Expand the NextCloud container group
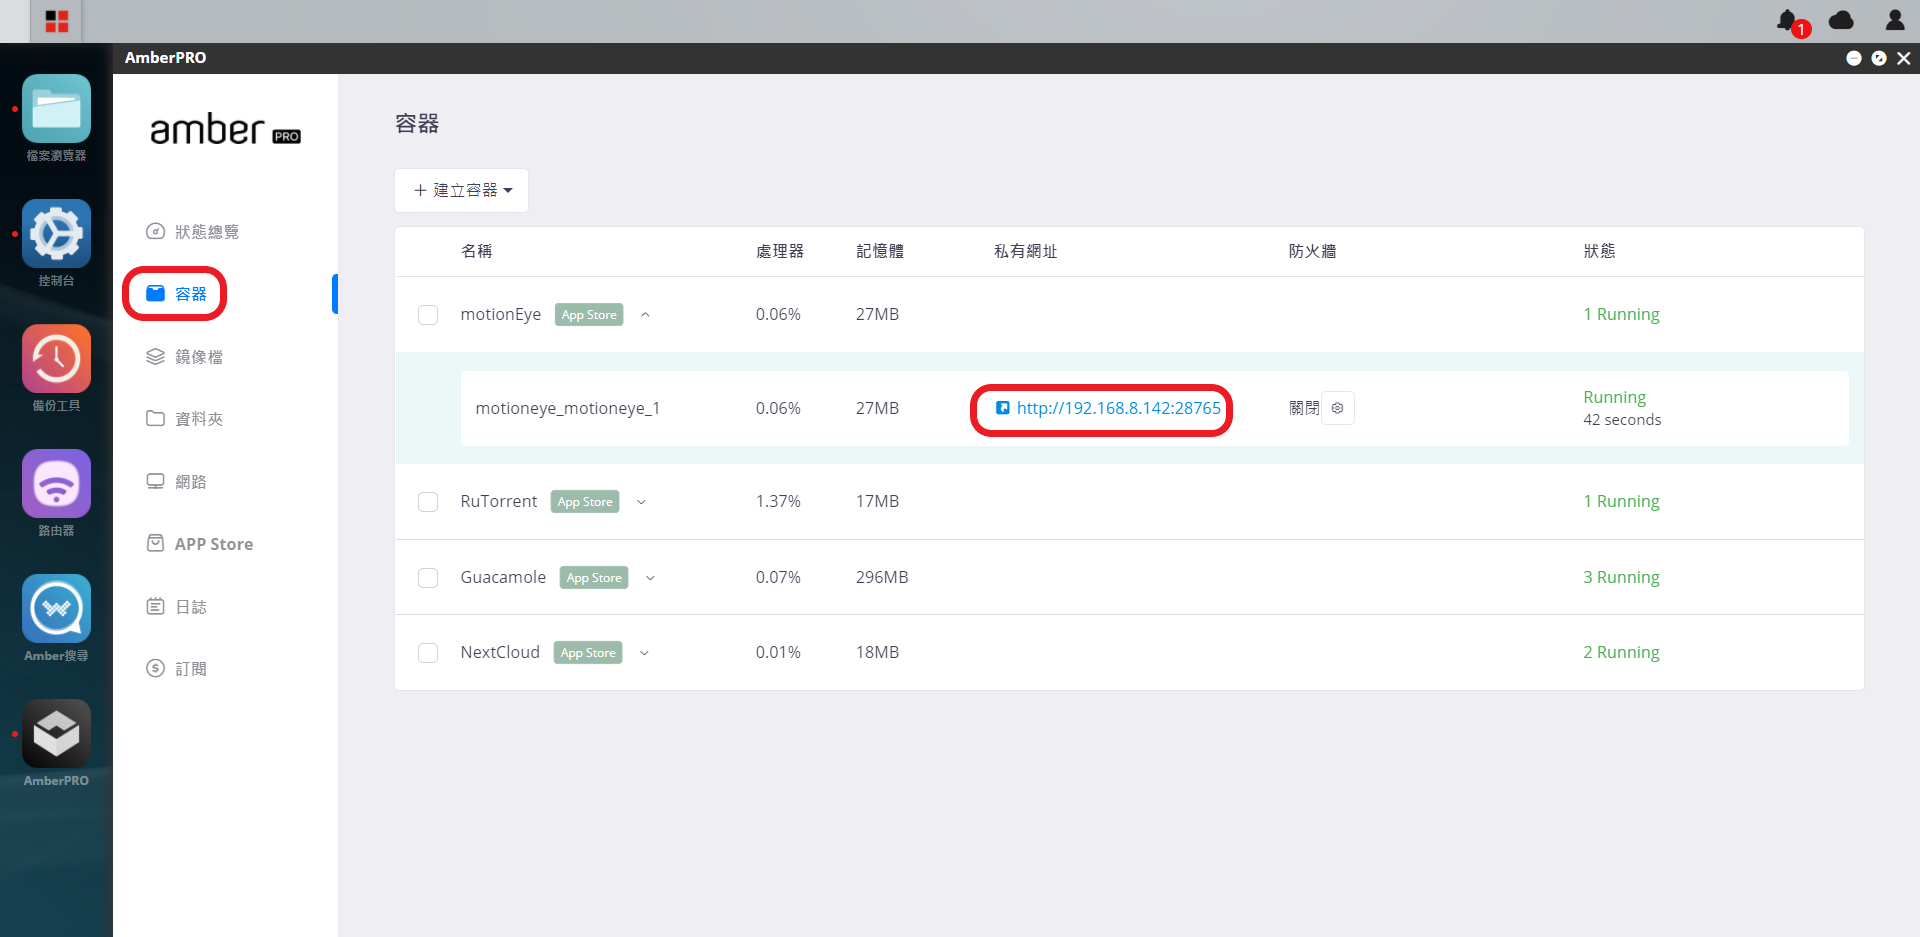The image size is (1920, 937). tap(644, 653)
